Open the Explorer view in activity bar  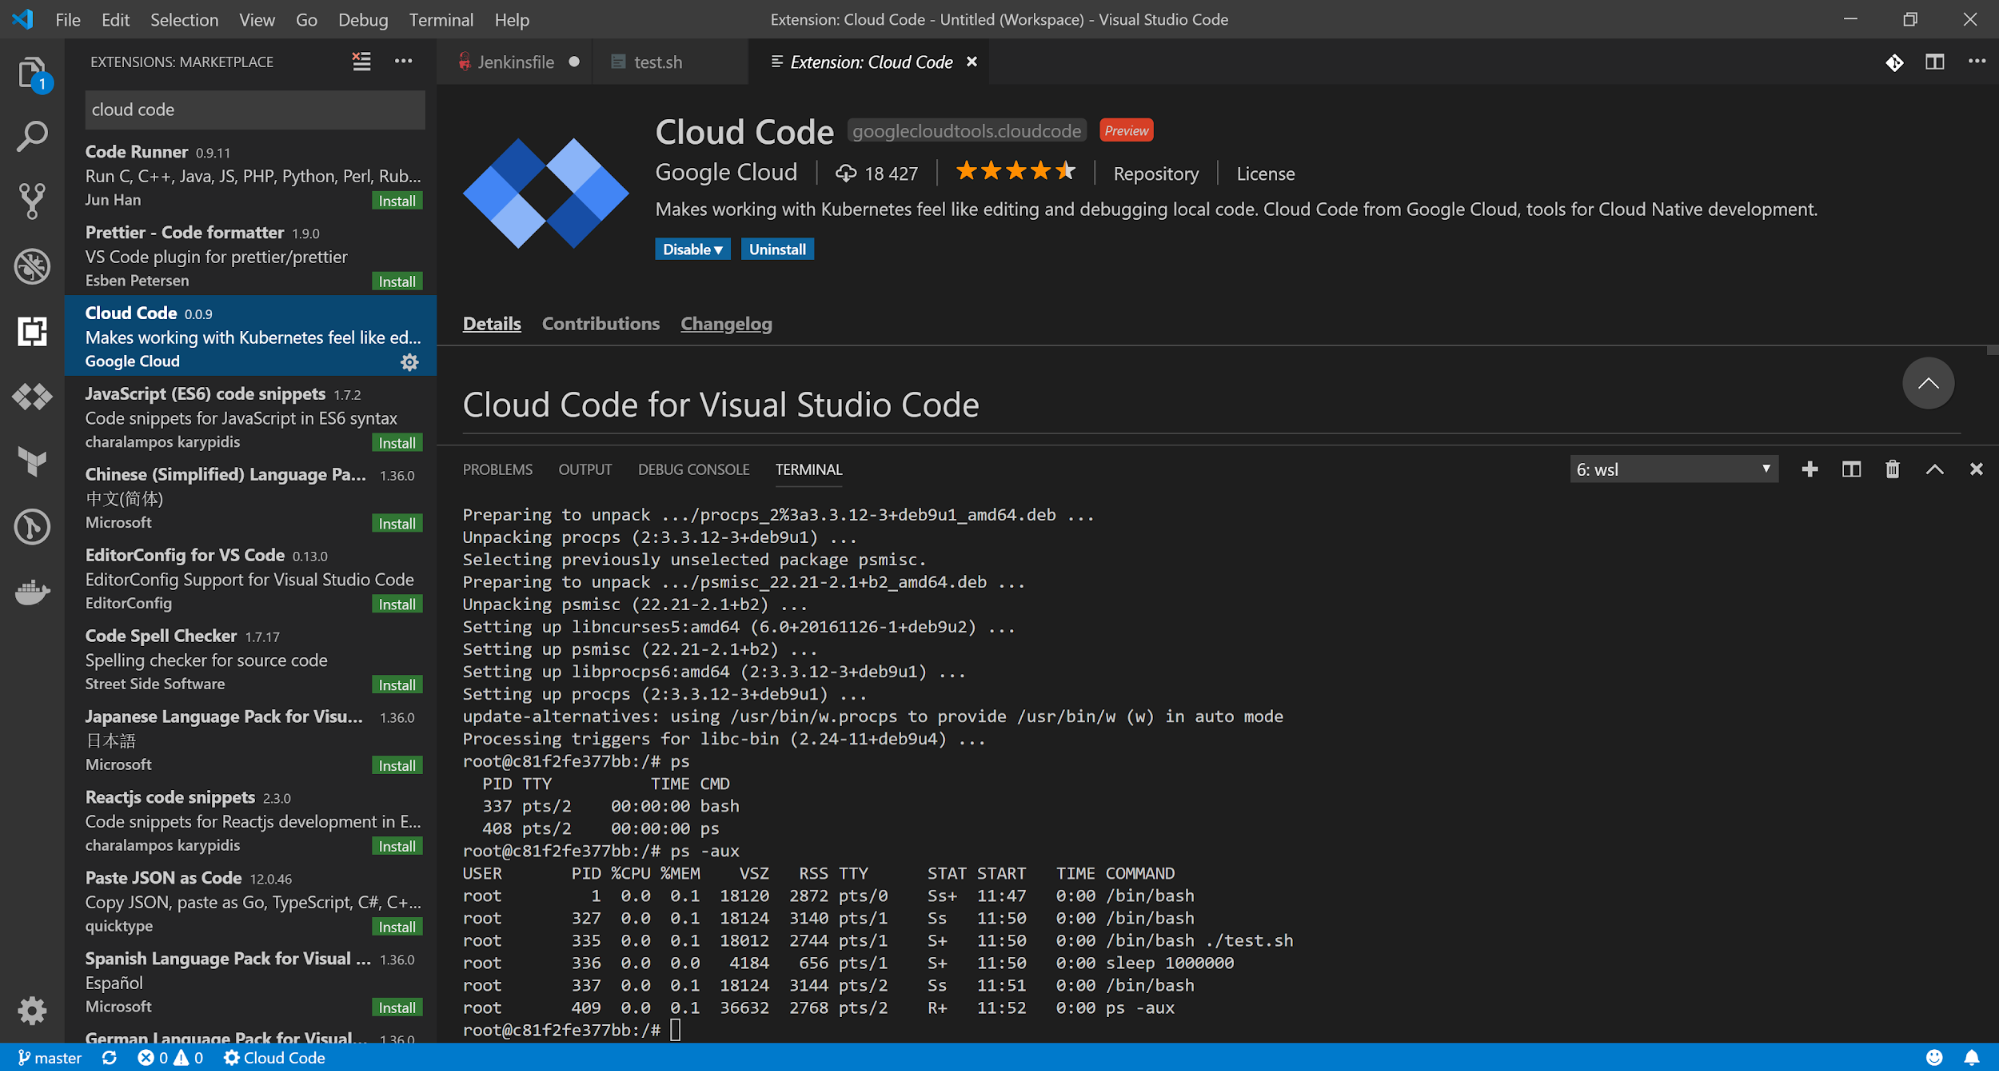[32, 73]
